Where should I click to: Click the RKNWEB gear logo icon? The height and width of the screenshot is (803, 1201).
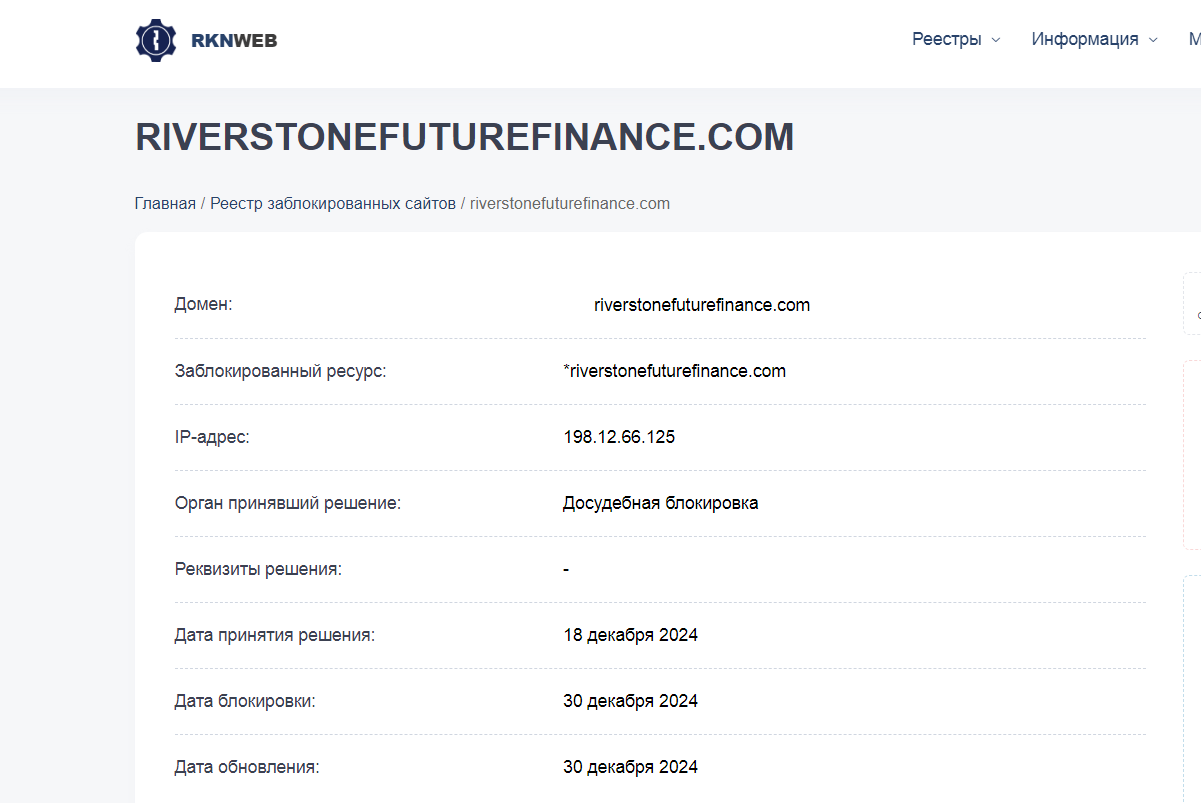pos(156,40)
